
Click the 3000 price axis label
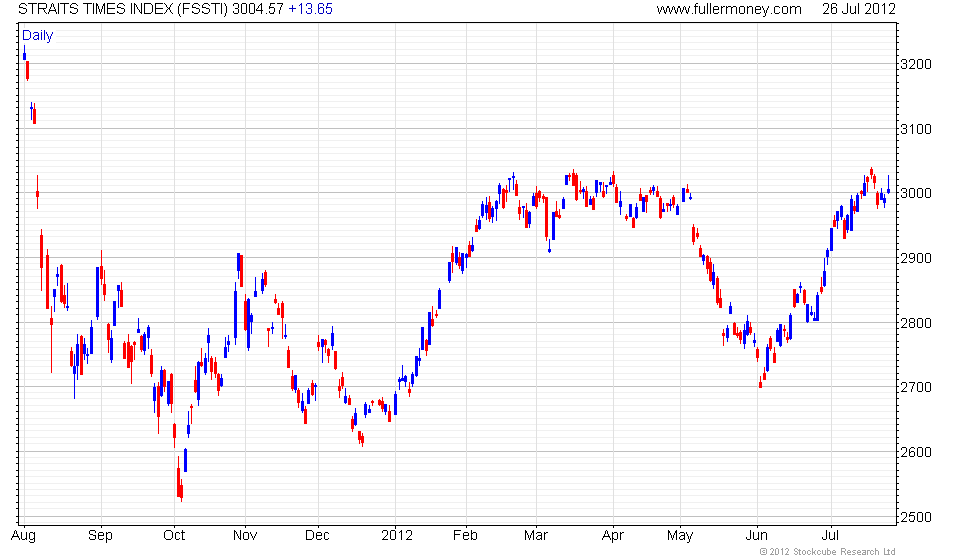point(916,194)
